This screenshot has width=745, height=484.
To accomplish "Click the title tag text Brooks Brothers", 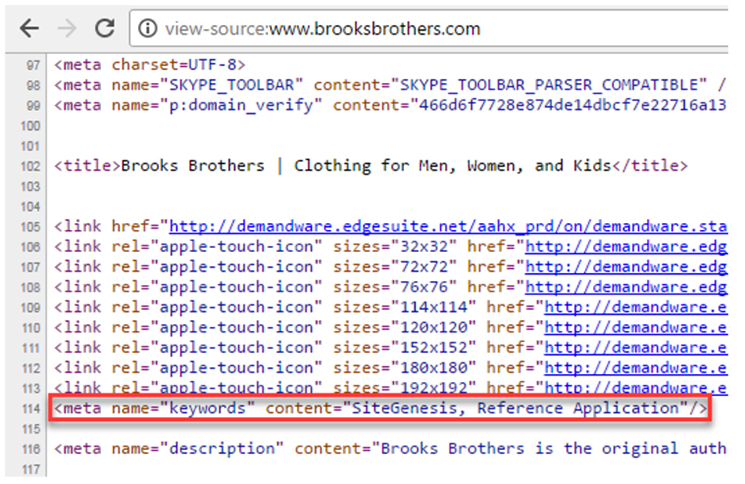I will pos(192,166).
